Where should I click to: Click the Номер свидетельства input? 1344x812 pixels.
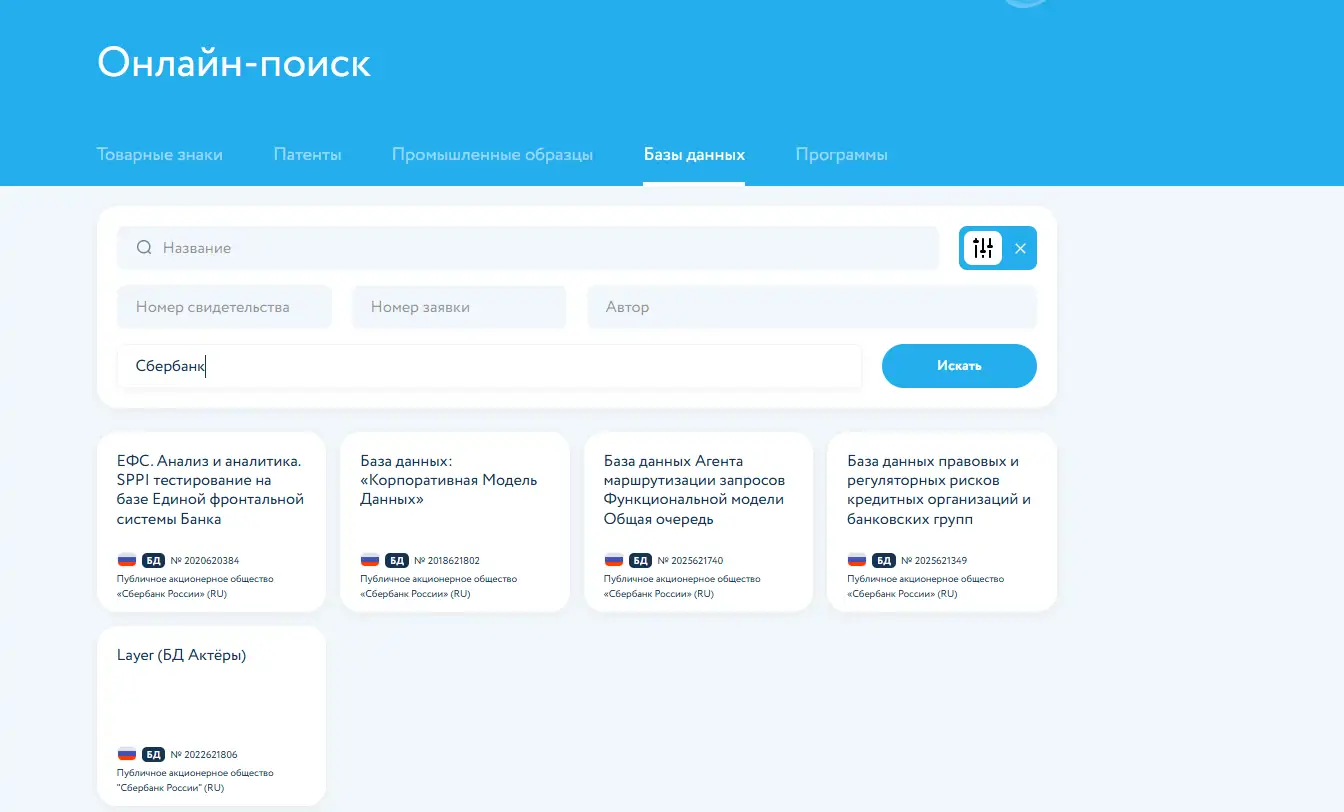224,307
